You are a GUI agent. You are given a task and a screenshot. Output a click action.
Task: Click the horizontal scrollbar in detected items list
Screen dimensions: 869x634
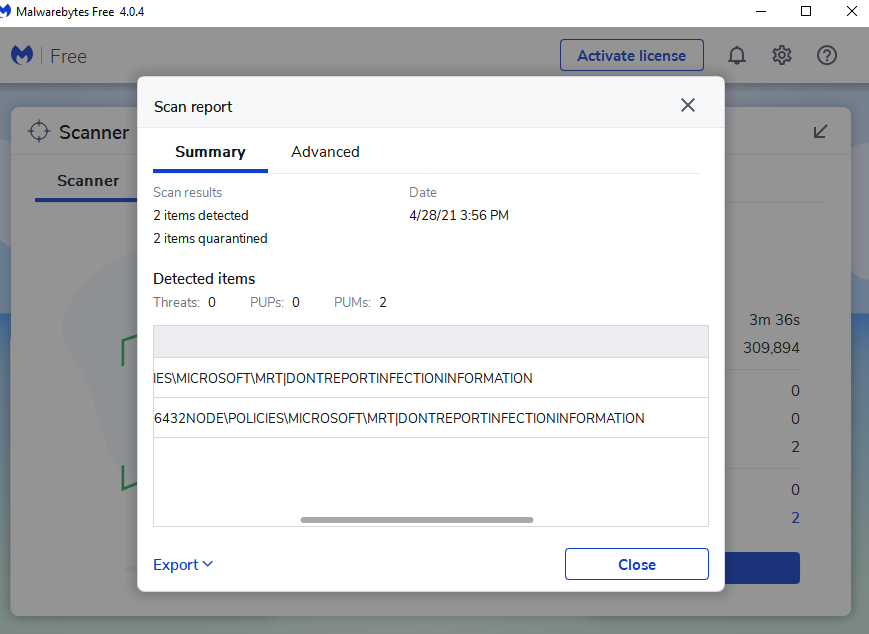click(417, 520)
